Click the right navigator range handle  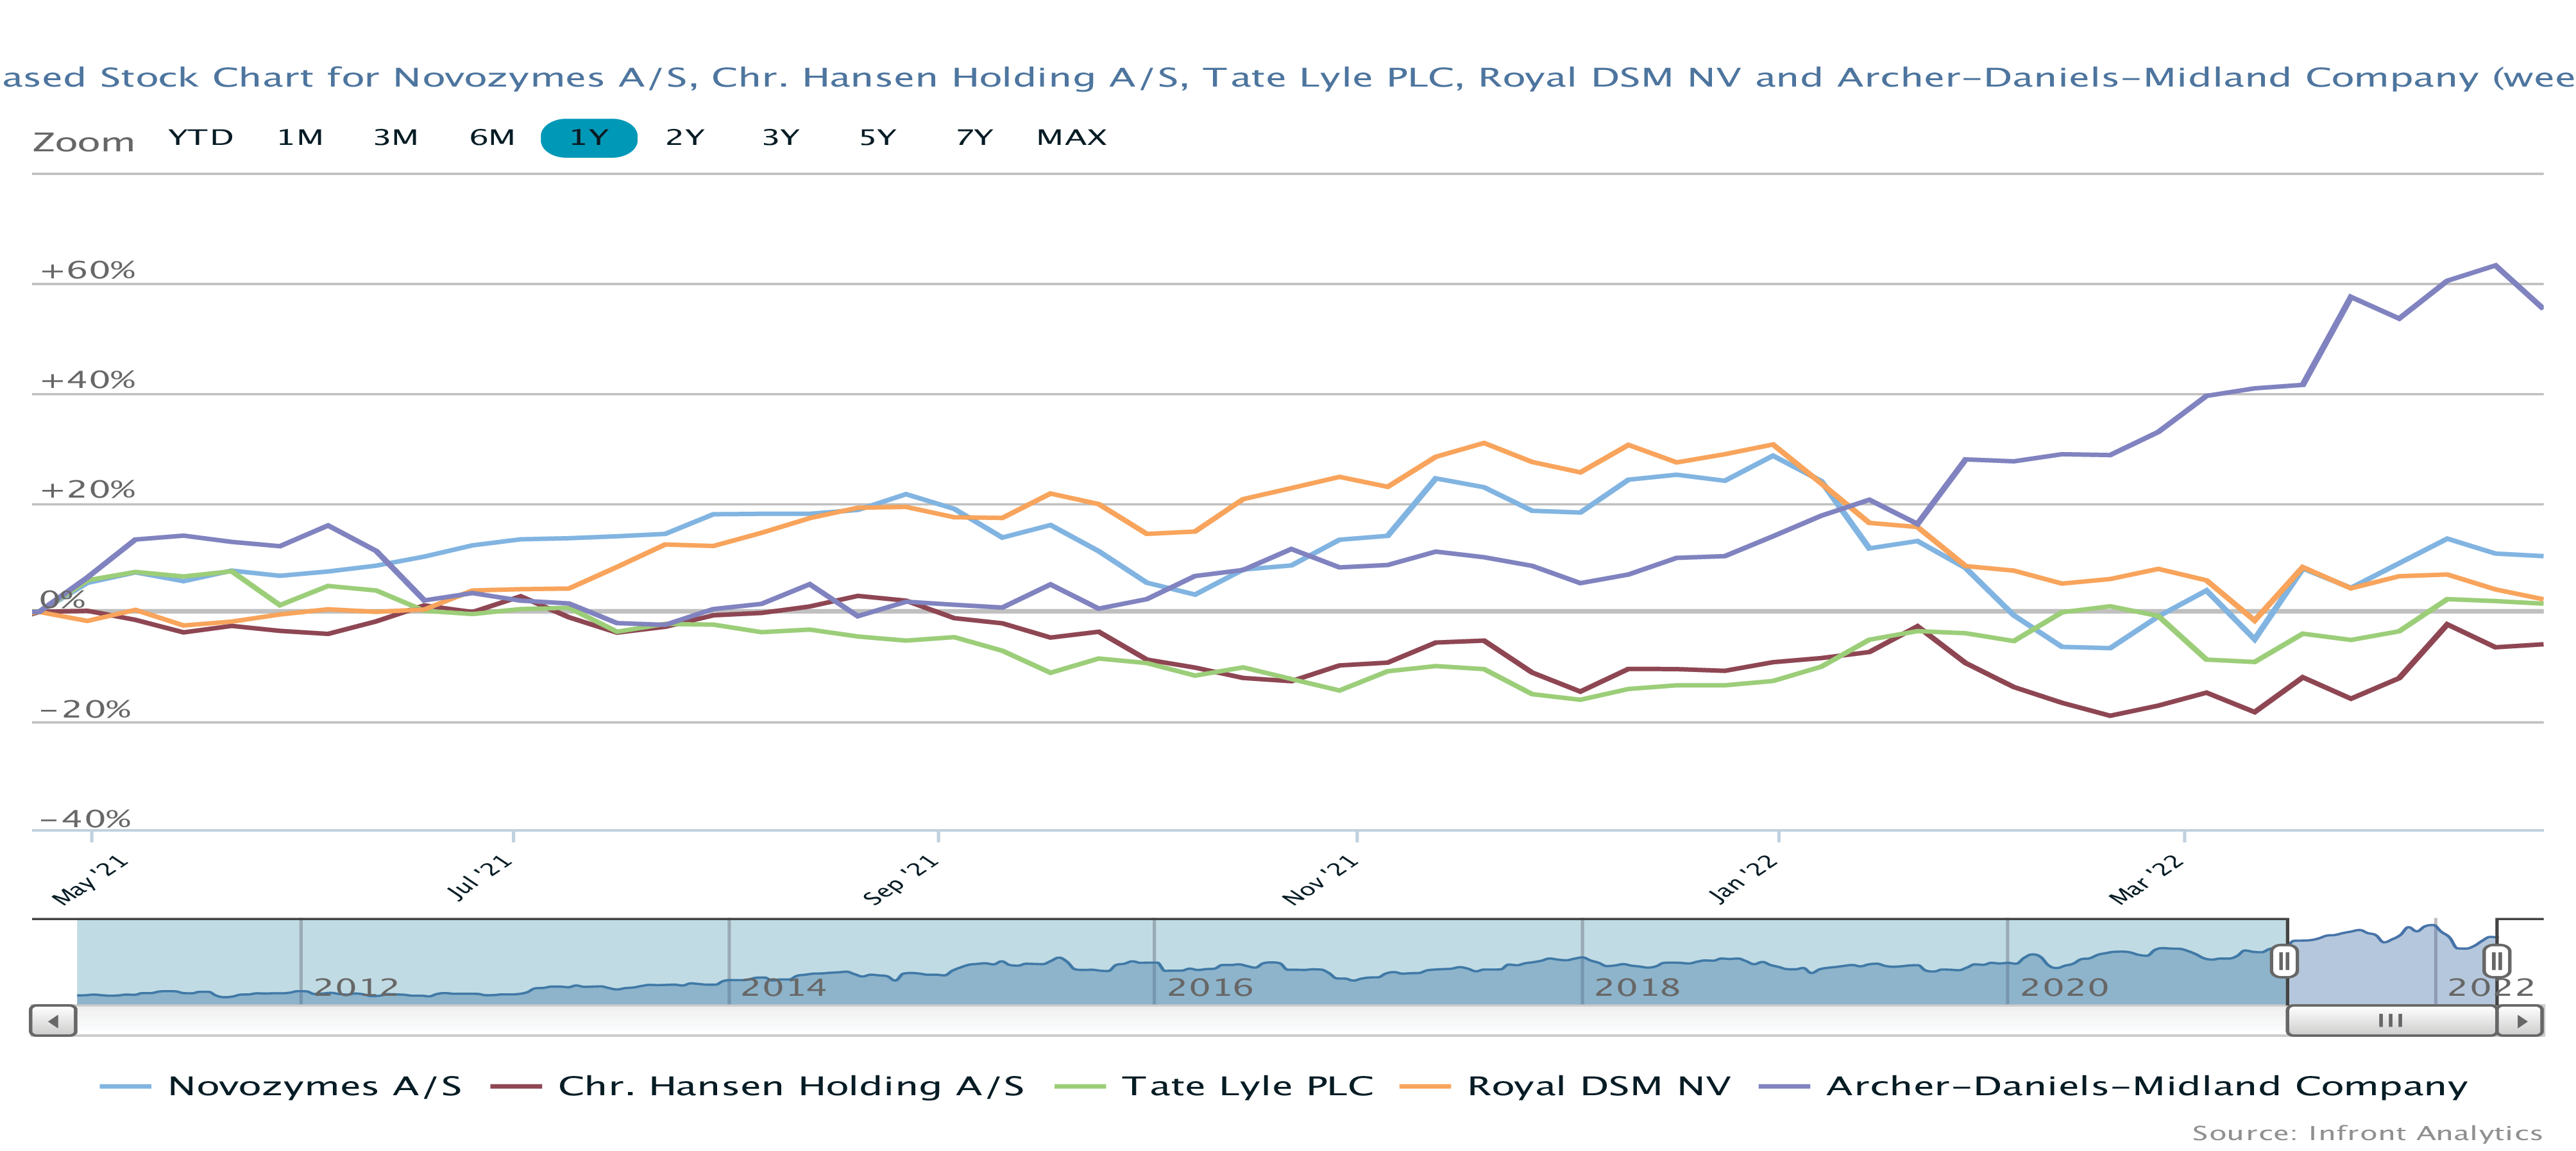(x=2496, y=961)
